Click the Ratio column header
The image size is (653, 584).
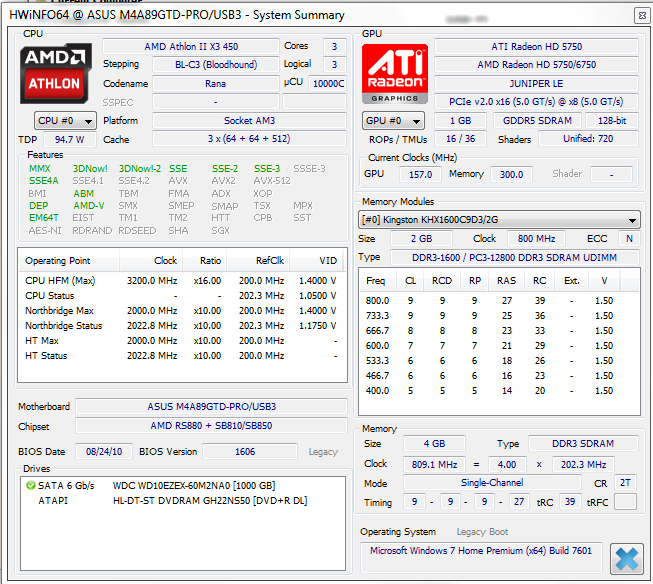tap(205, 261)
